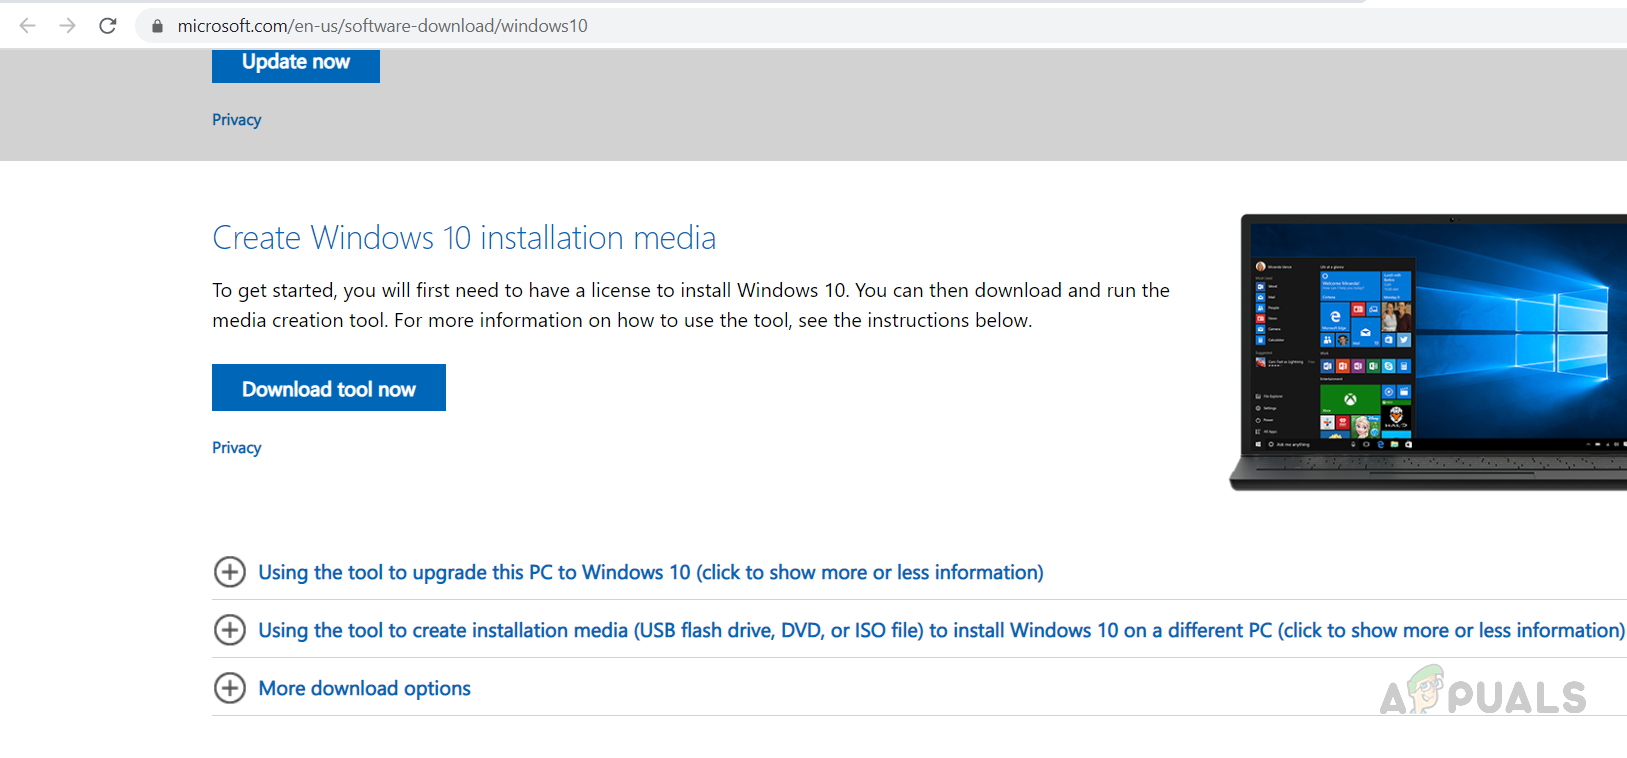Click the plus icon beside More download options
1627x758 pixels.
(230, 688)
